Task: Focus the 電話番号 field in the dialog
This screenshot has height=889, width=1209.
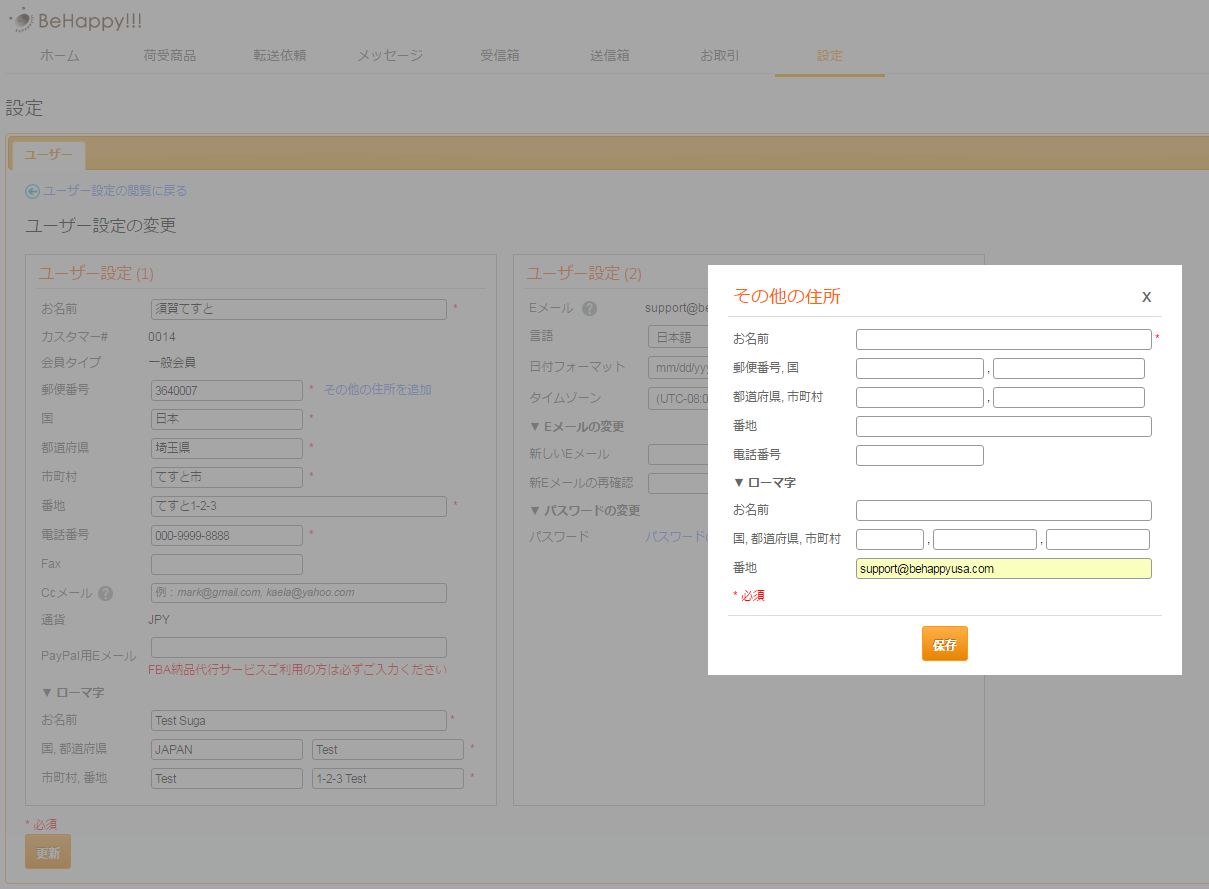Action: [919, 456]
